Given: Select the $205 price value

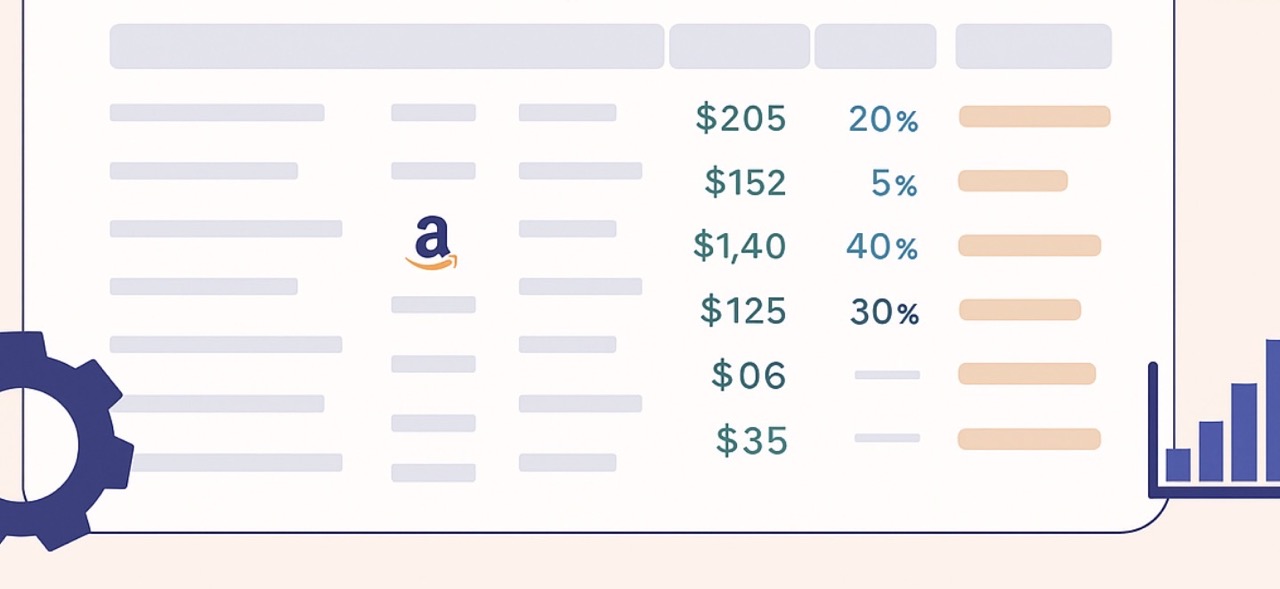Looking at the screenshot, I should click(741, 119).
